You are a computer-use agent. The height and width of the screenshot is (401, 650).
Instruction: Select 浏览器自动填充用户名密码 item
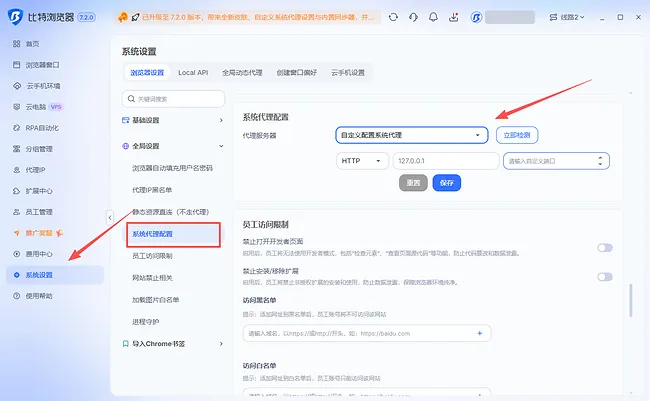[172, 168]
